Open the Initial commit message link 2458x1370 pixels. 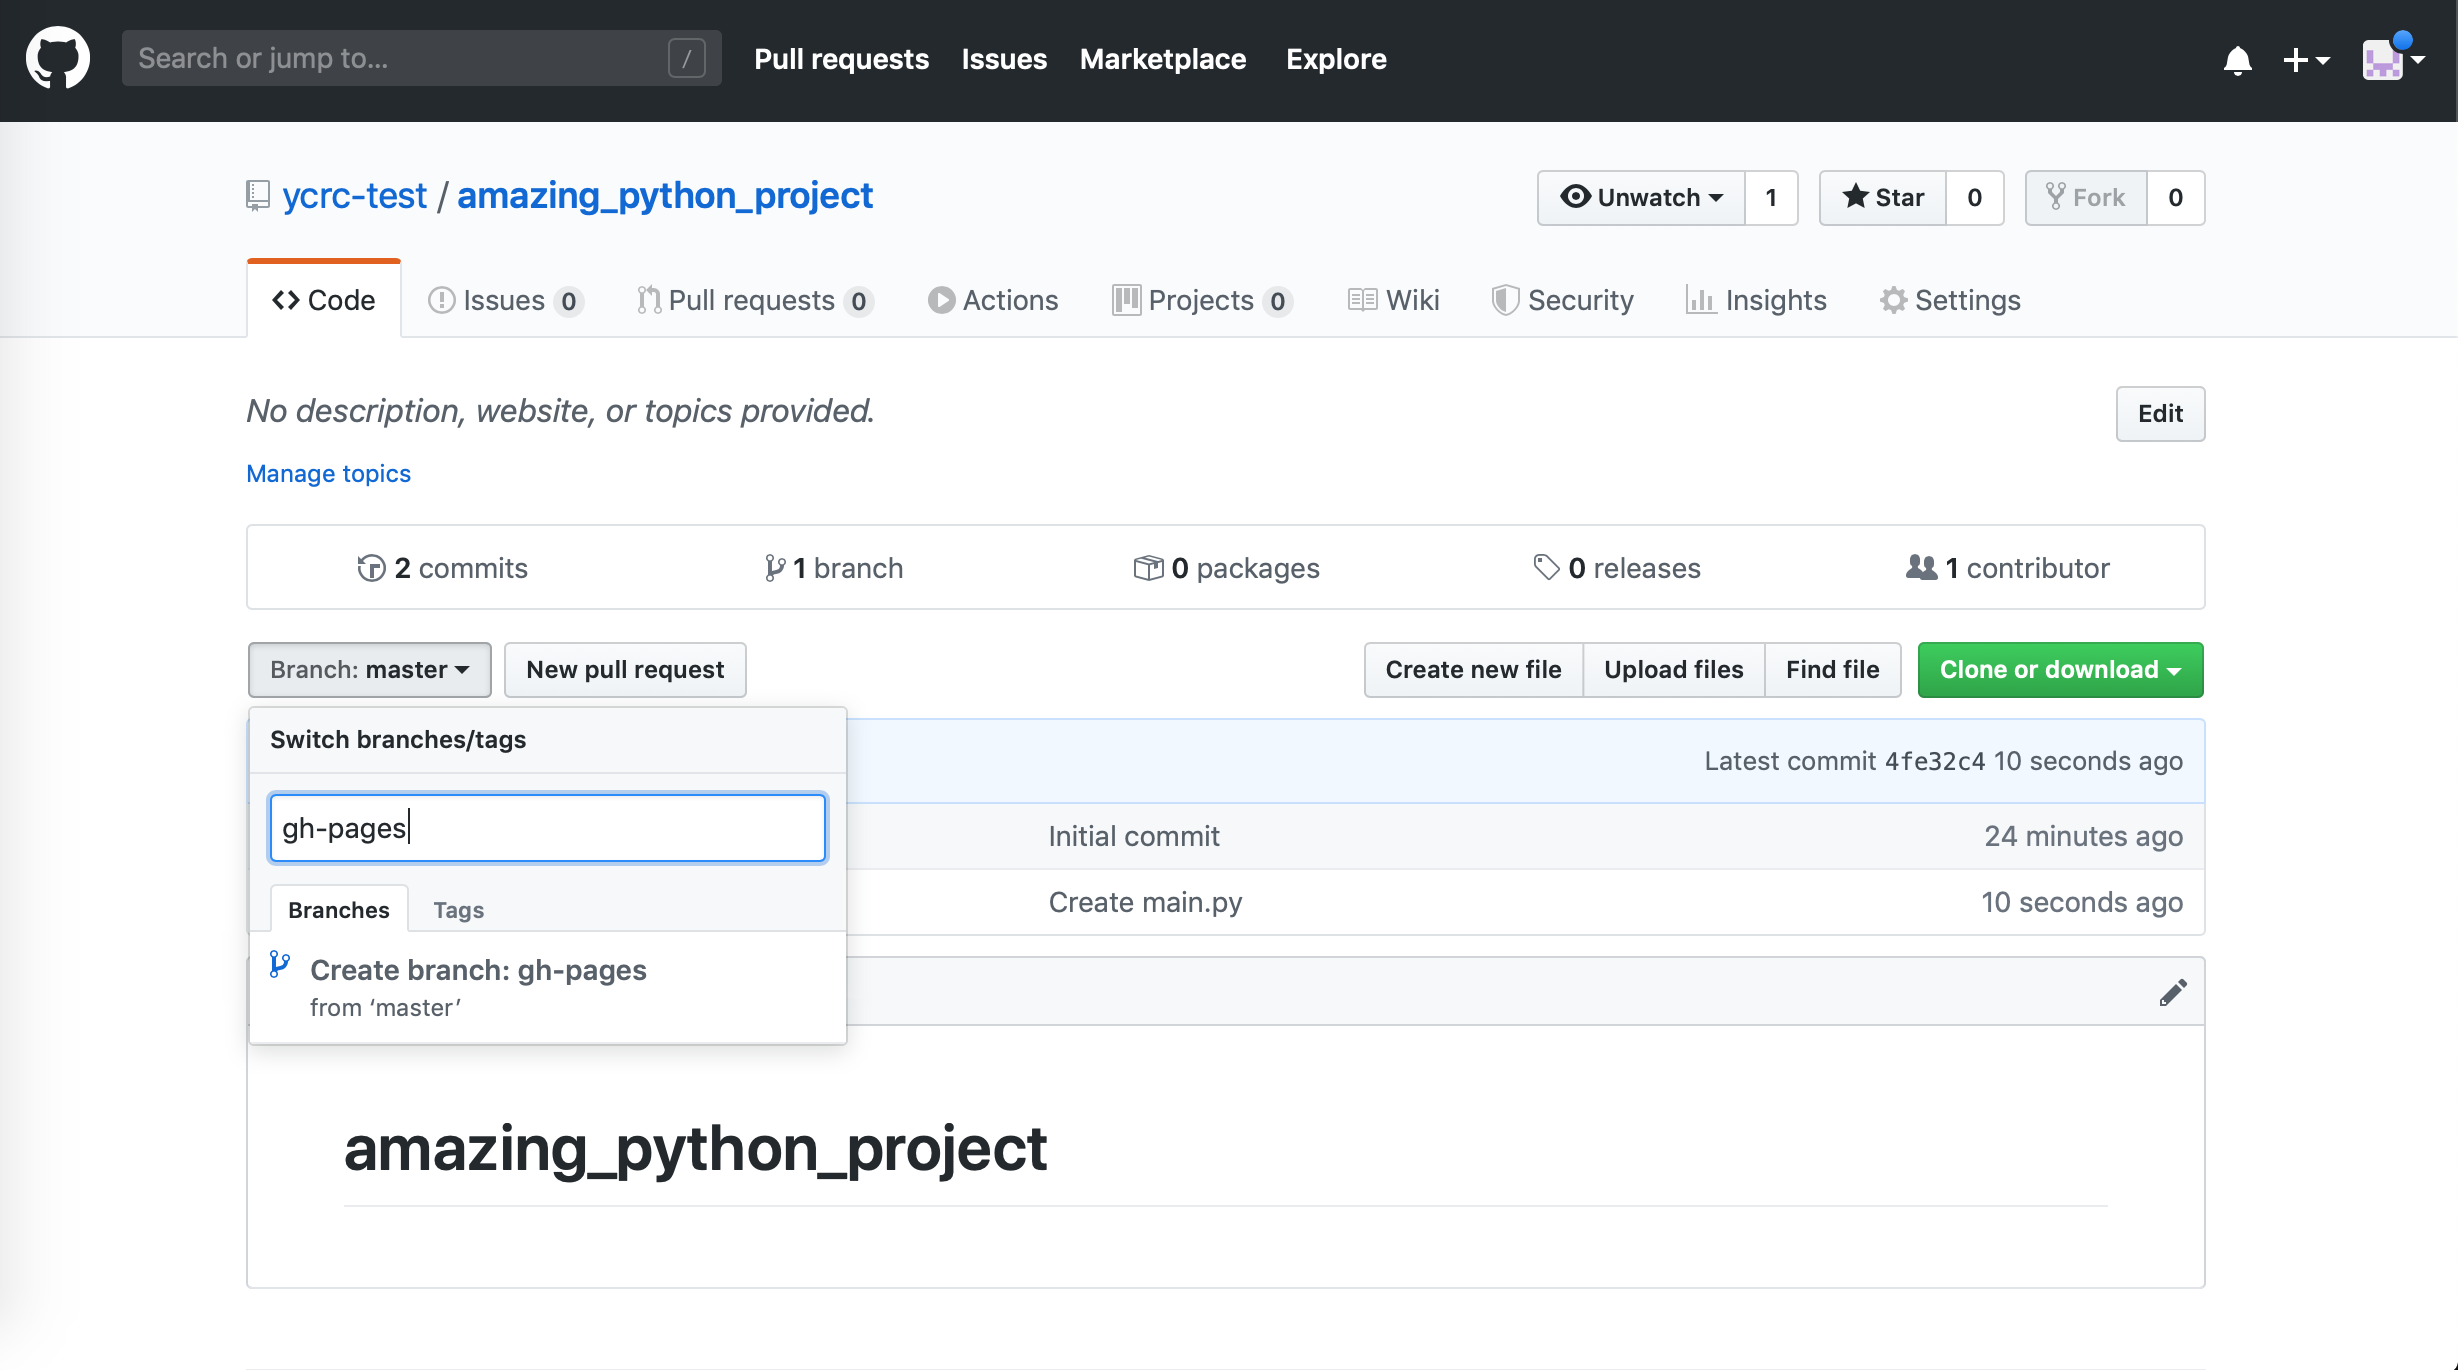(1133, 836)
